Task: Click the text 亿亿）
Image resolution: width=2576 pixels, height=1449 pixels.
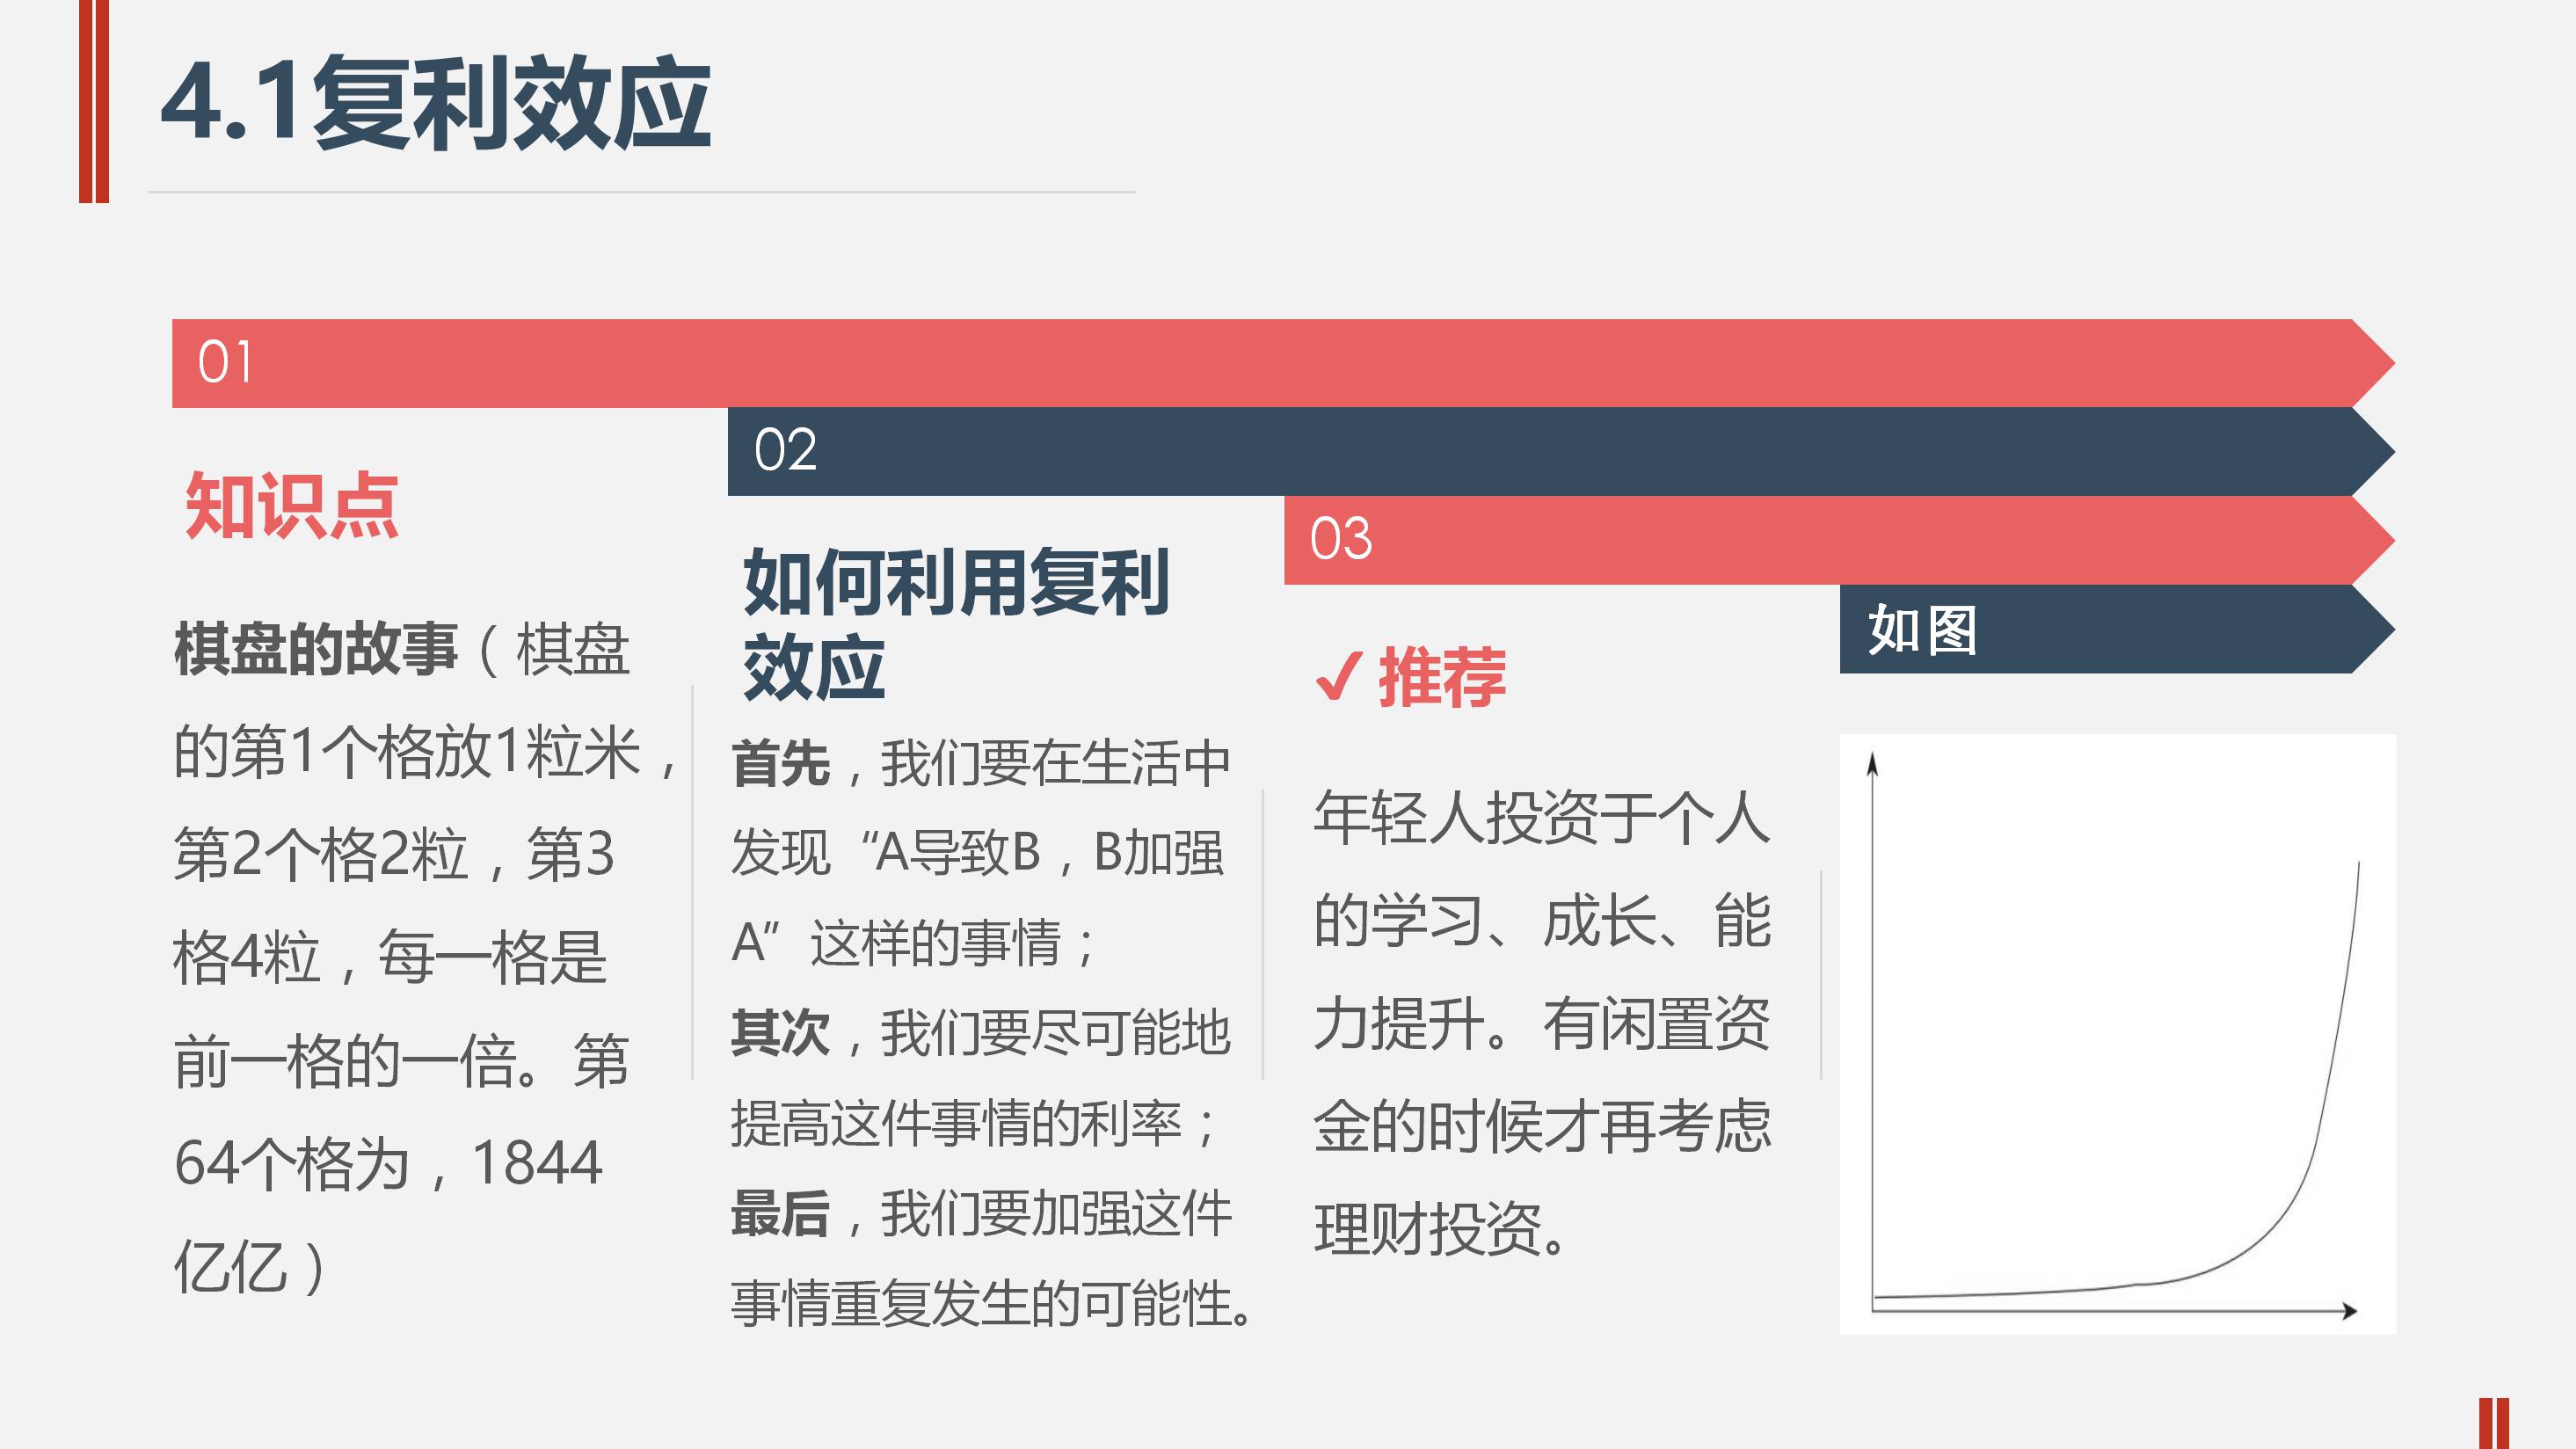Action: click(x=250, y=1267)
